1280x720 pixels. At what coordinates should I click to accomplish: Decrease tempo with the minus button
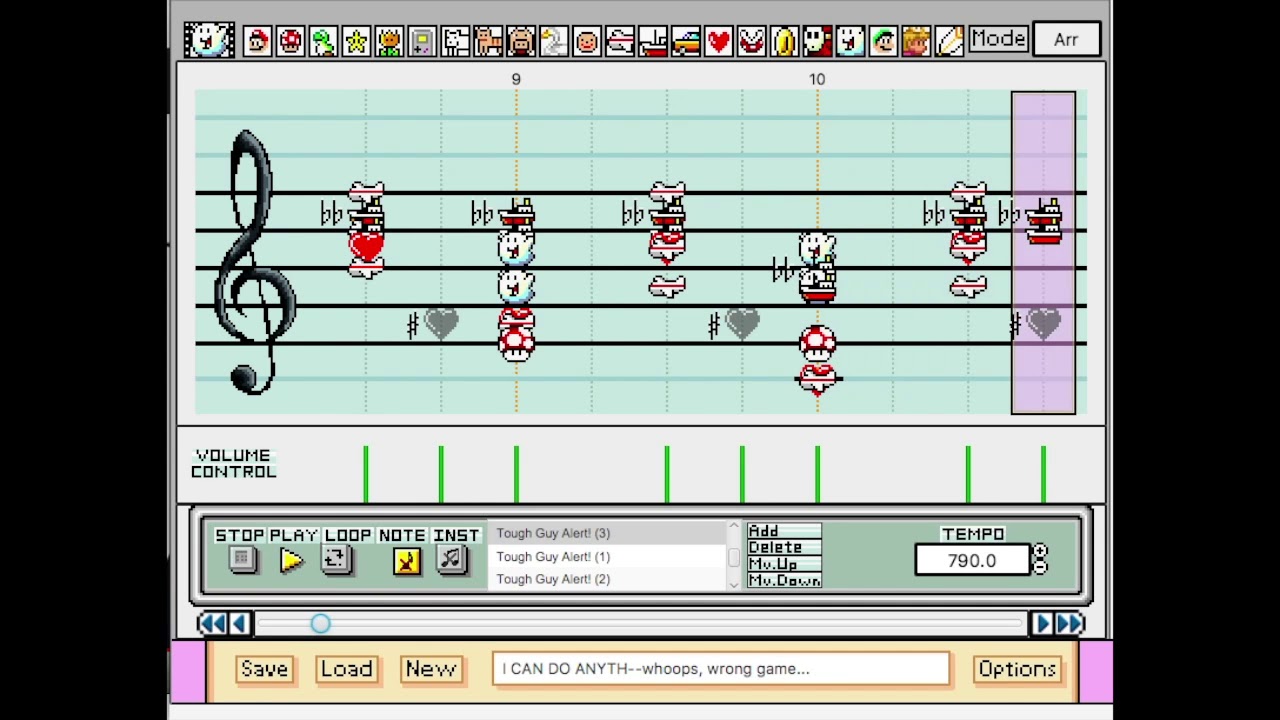click(x=1040, y=567)
